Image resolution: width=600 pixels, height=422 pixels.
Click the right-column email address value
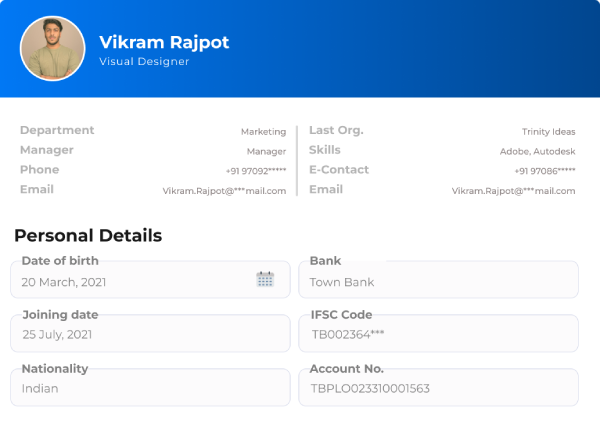513,190
